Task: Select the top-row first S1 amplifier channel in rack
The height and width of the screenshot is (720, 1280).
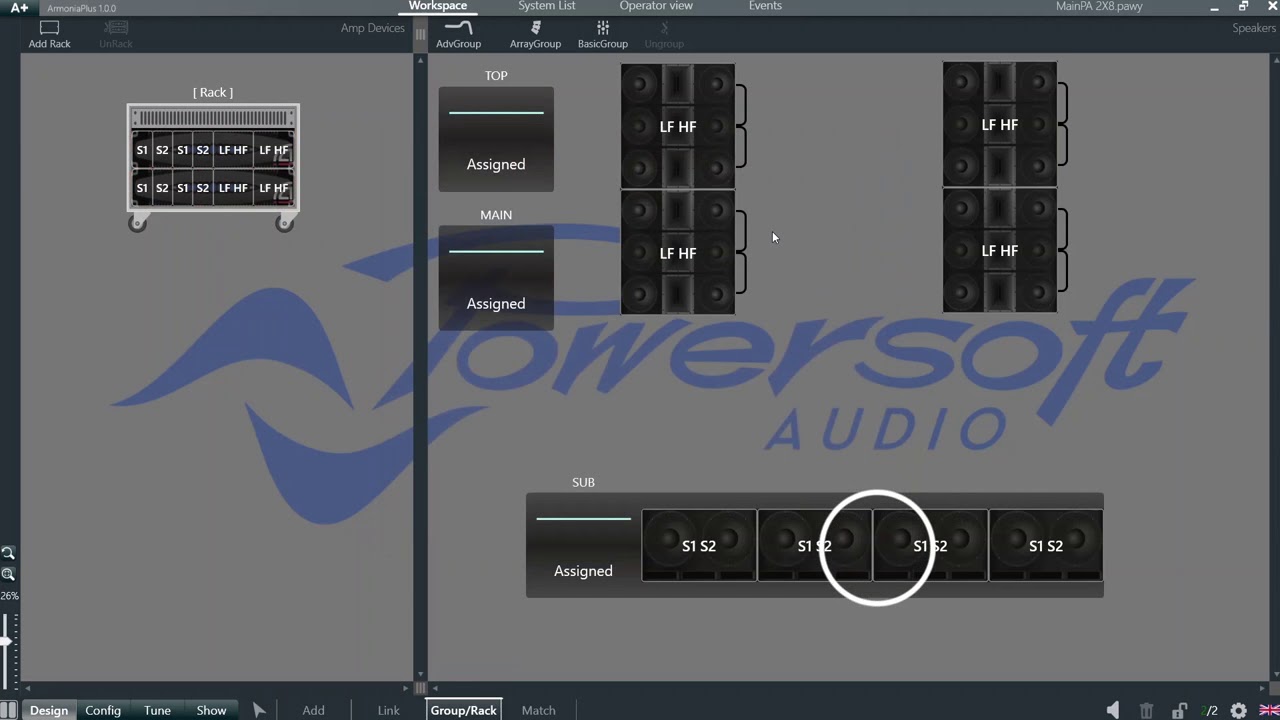Action: point(142,150)
